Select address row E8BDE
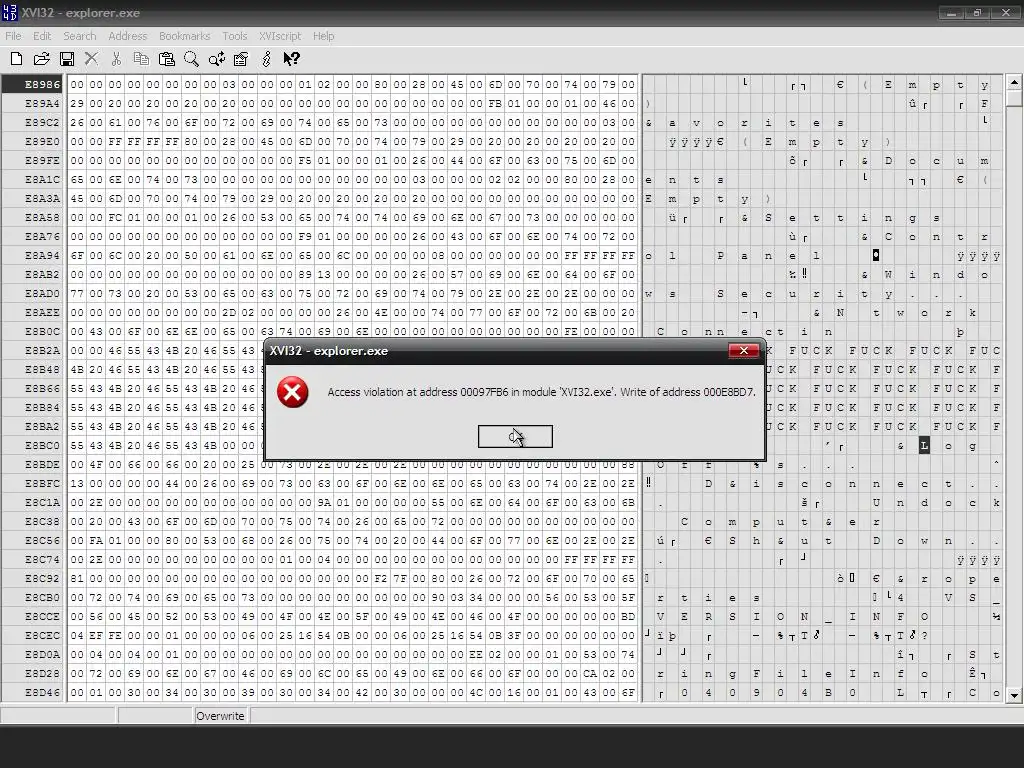Image resolution: width=1024 pixels, height=768 pixels. coord(34,464)
